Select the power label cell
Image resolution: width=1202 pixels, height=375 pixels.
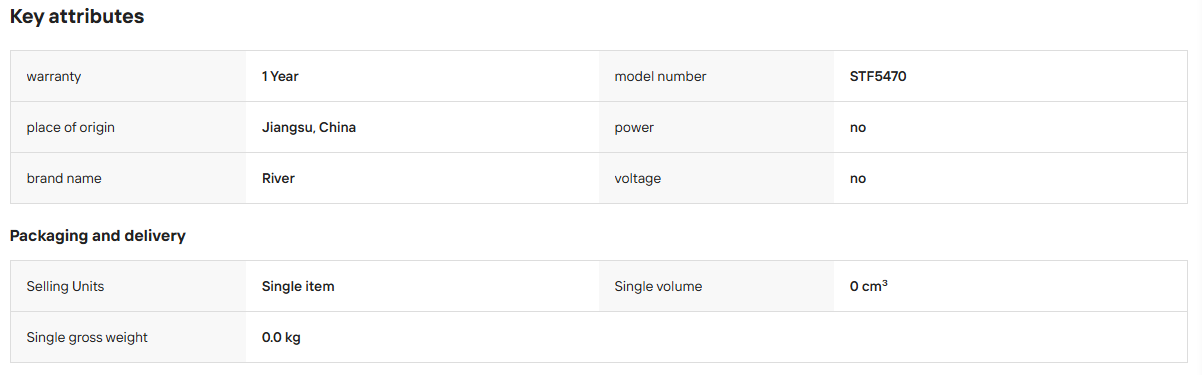click(x=716, y=127)
